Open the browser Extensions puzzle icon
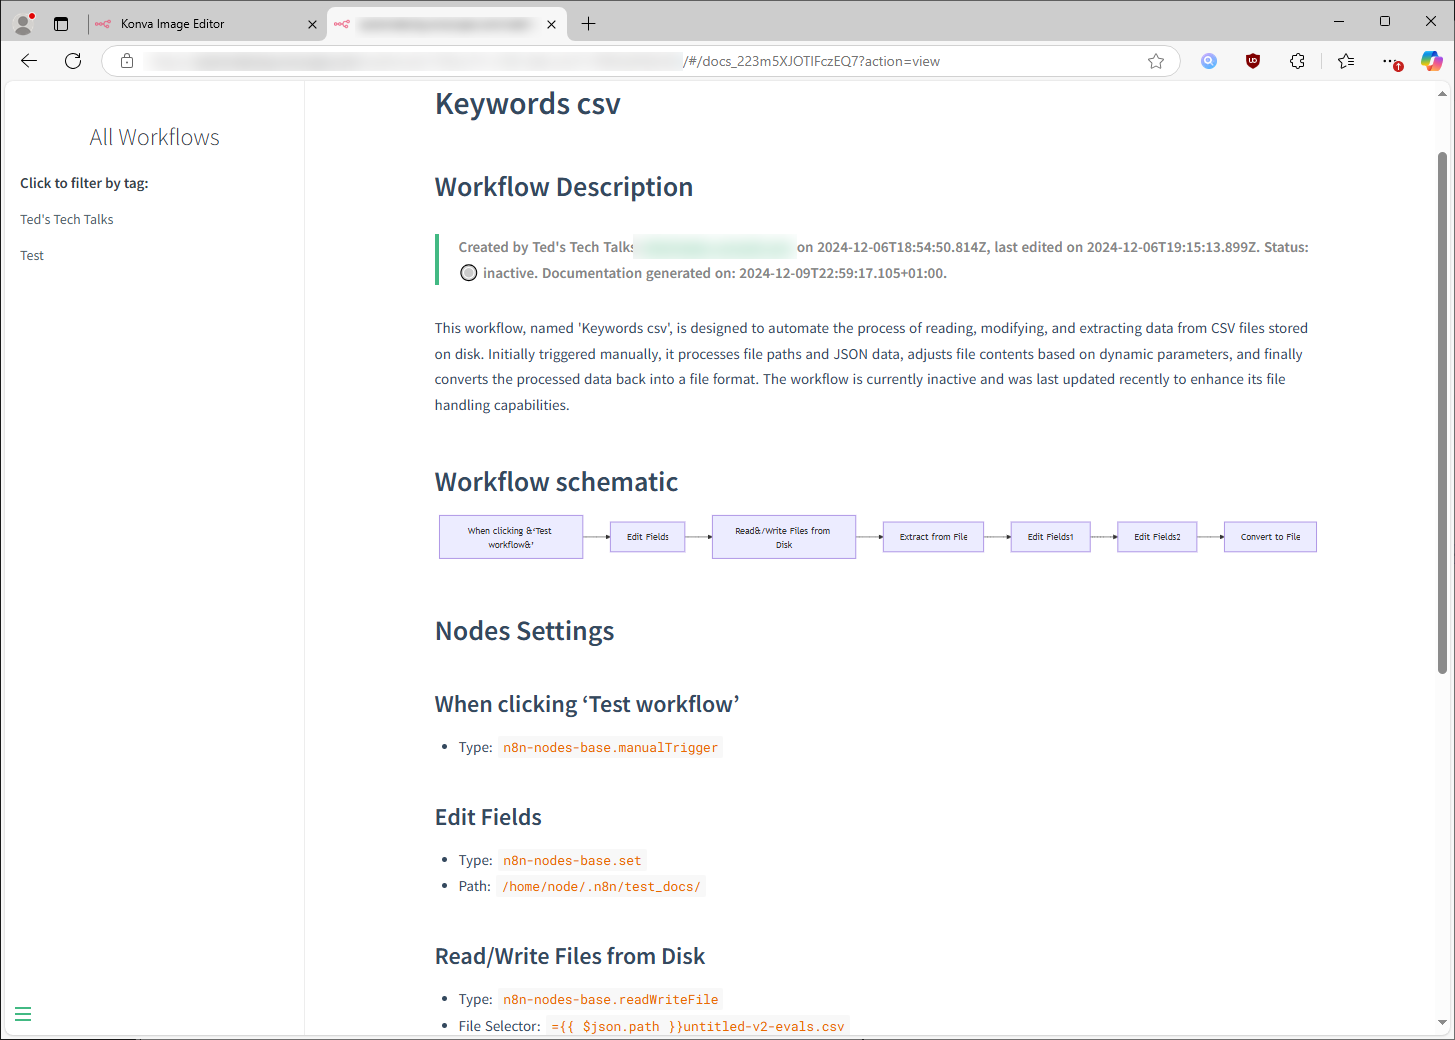Viewport: 1455px width, 1040px height. click(x=1297, y=61)
